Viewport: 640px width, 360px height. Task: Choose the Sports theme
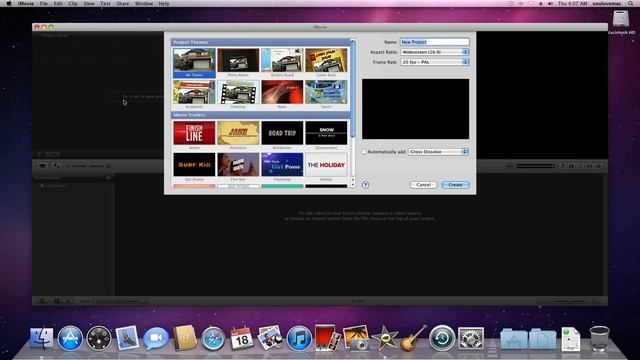pyautogui.click(x=326, y=94)
